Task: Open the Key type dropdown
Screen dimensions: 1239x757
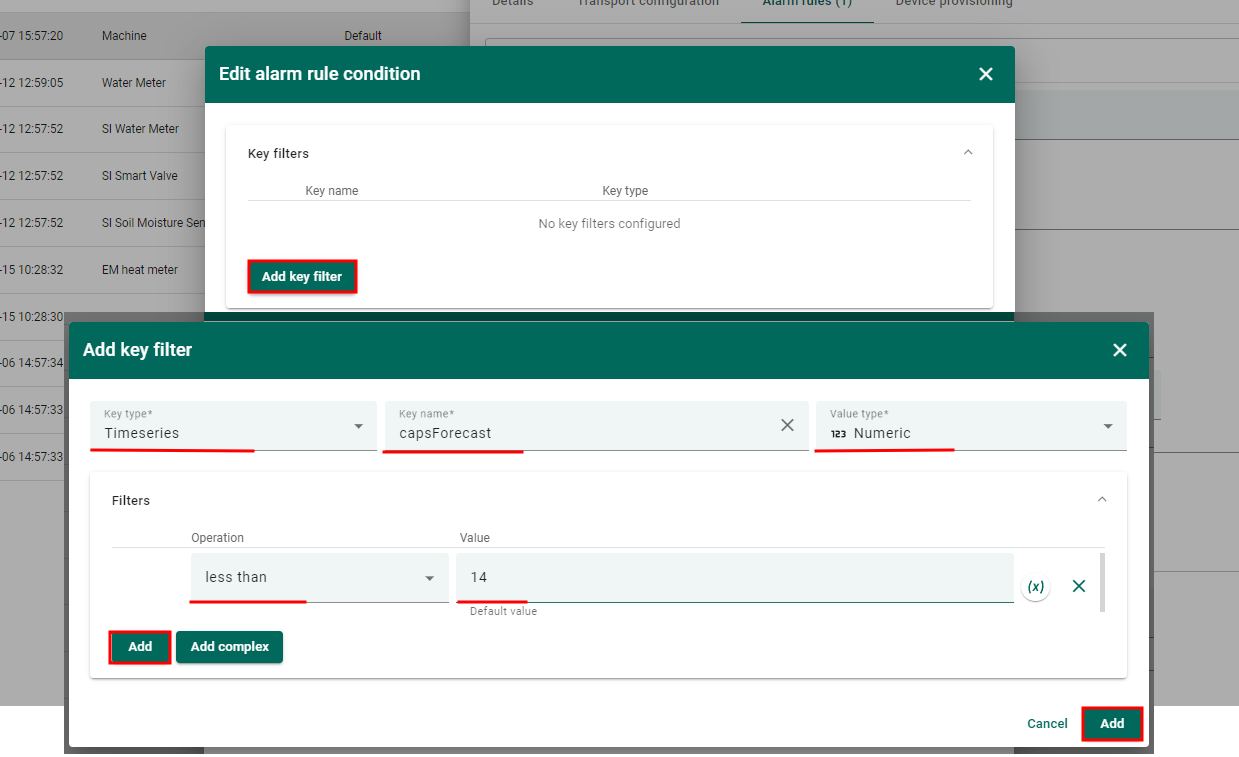Action: pyautogui.click(x=232, y=427)
